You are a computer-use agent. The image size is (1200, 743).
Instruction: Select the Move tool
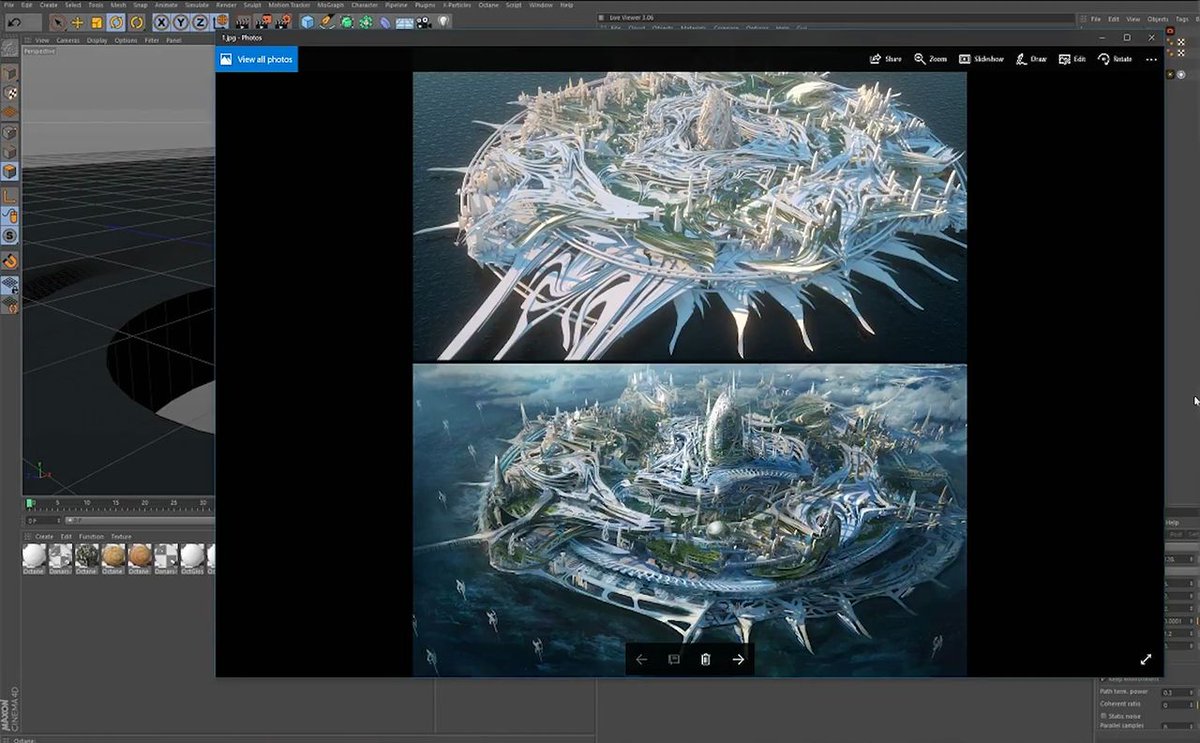click(77, 22)
